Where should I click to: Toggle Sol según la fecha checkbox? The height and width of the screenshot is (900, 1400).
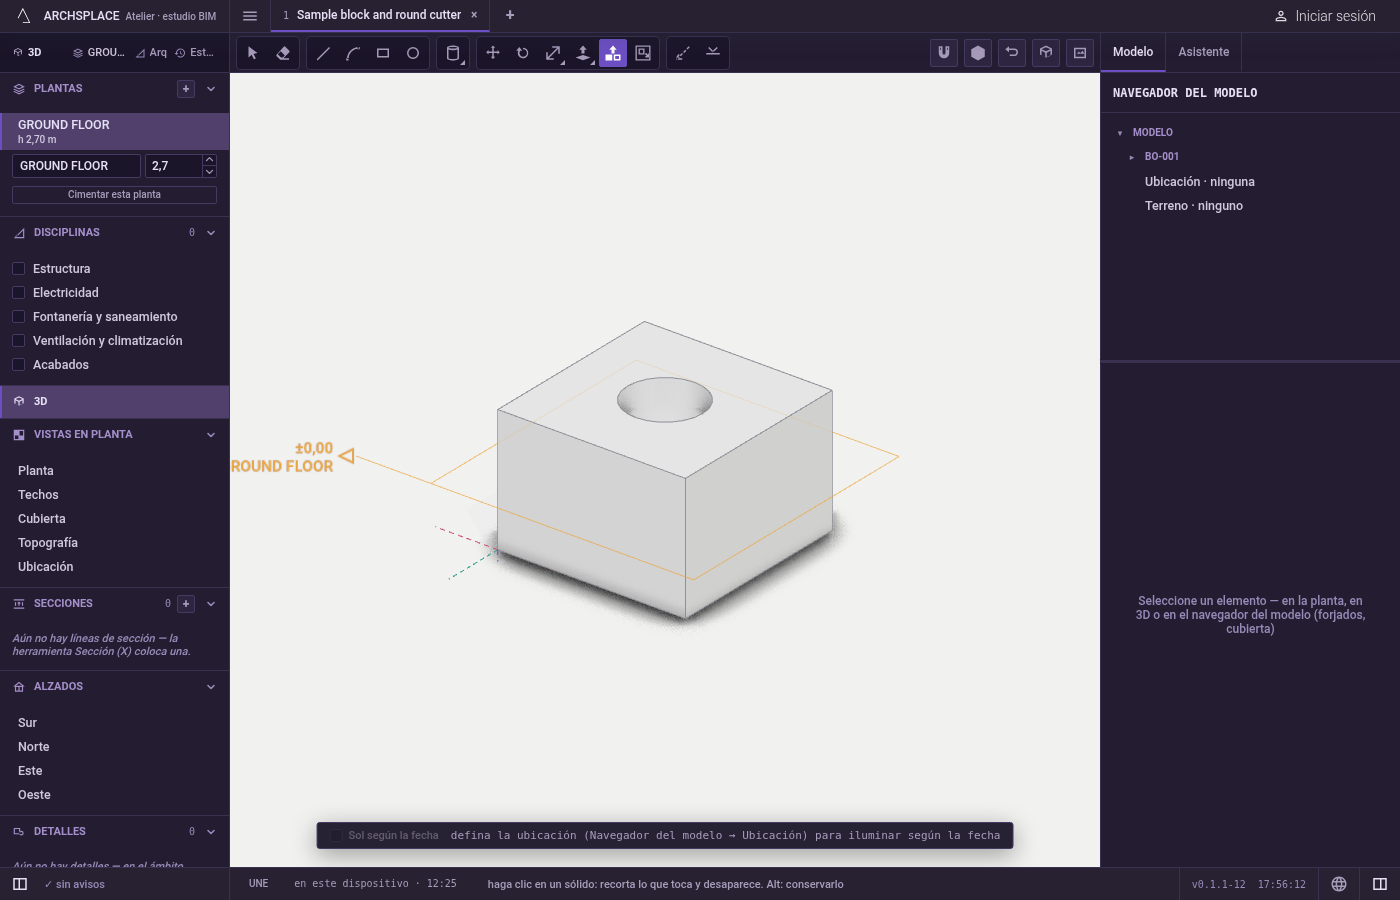[x=336, y=836]
